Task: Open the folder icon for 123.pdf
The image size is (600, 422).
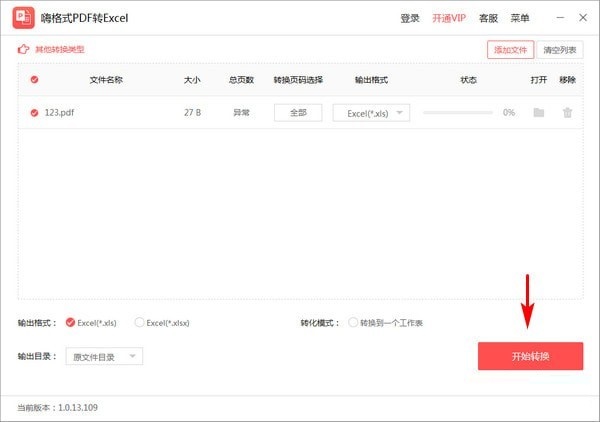Action: click(x=539, y=112)
